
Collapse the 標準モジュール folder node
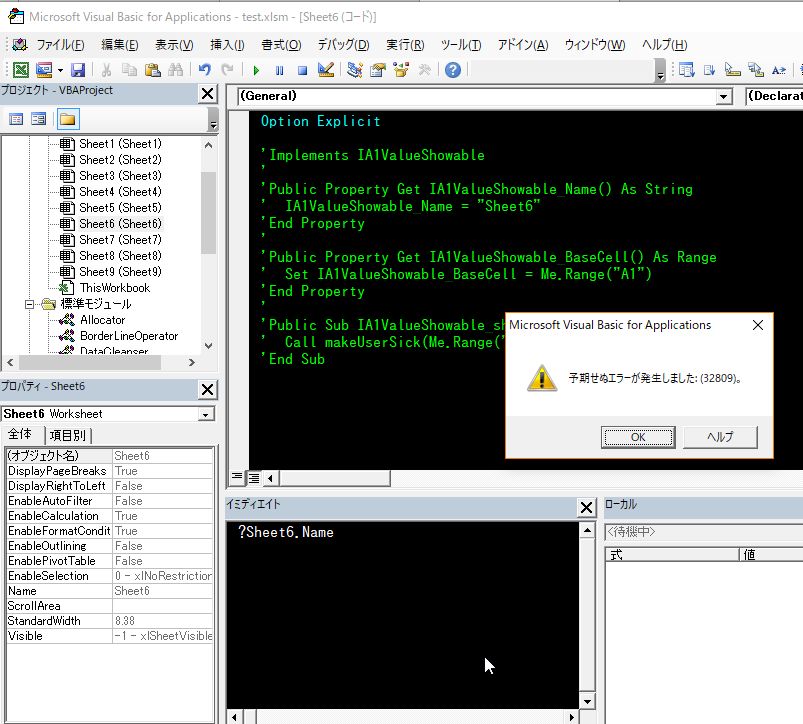(x=30, y=304)
